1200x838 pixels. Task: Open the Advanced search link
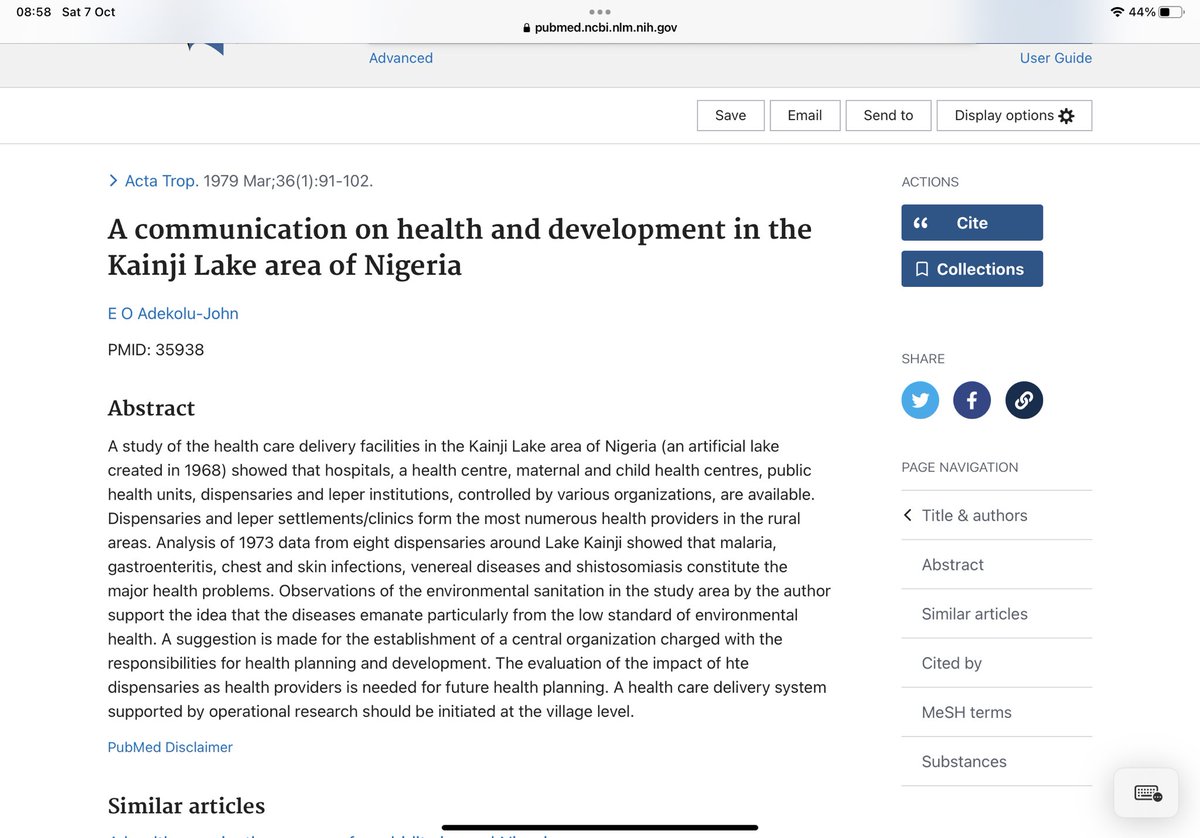(x=401, y=58)
